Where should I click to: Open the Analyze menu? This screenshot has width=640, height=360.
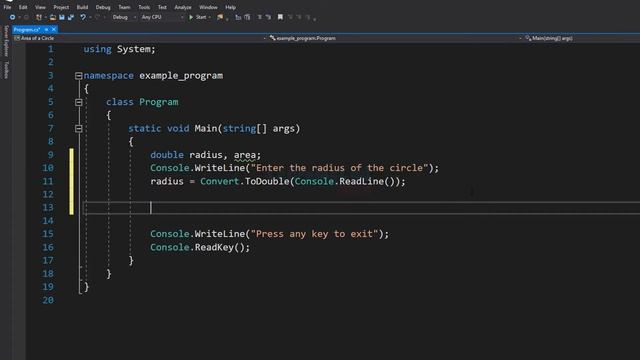(x=183, y=7)
